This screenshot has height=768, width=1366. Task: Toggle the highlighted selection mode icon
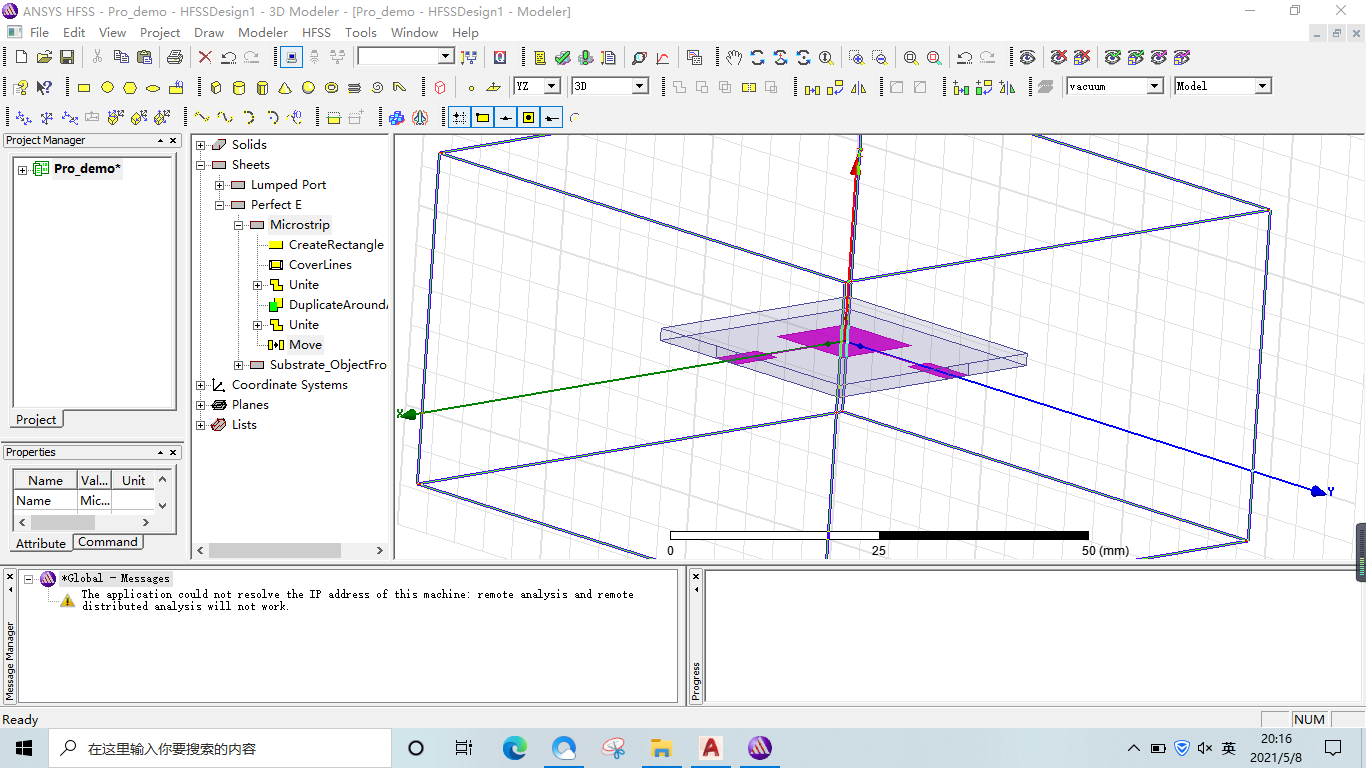(288, 57)
